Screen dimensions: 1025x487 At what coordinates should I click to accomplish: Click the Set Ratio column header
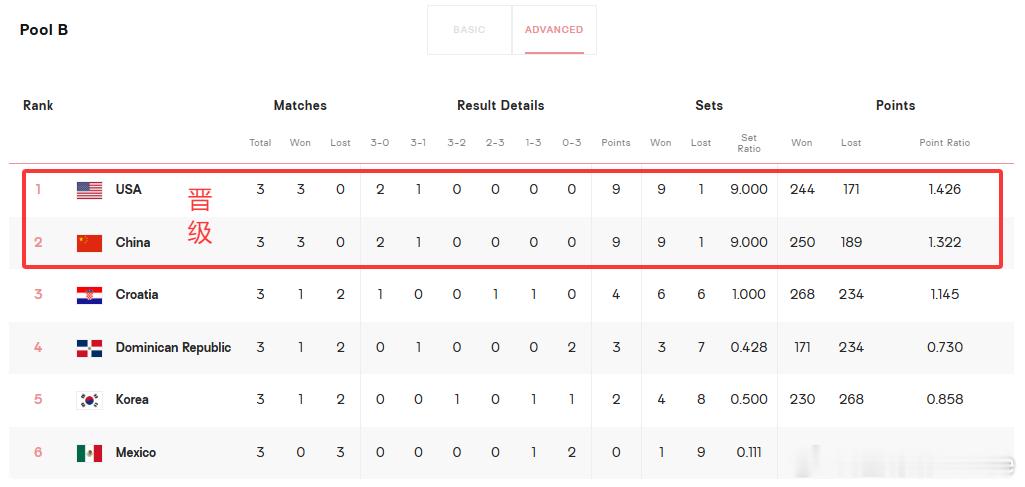tap(748, 143)
